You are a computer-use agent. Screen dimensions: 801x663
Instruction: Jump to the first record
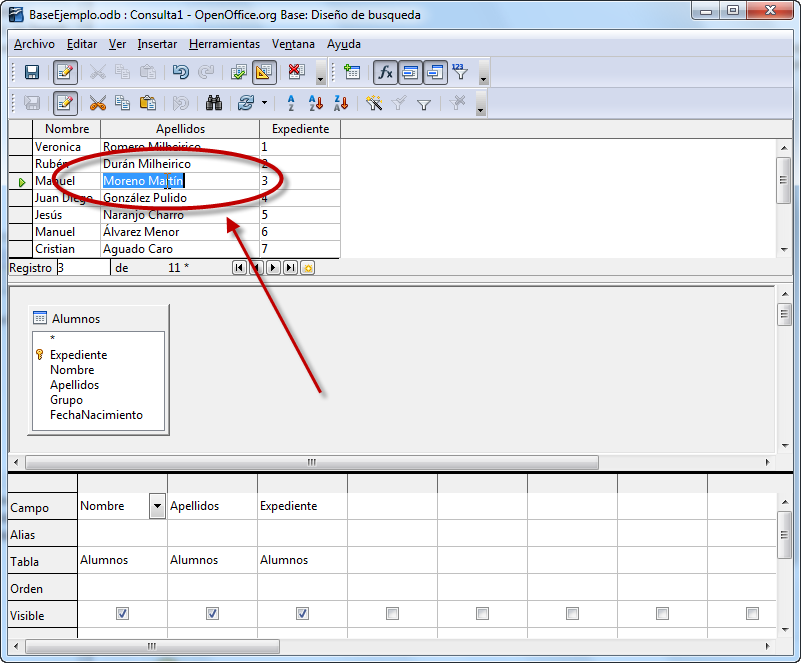[239, 268]
